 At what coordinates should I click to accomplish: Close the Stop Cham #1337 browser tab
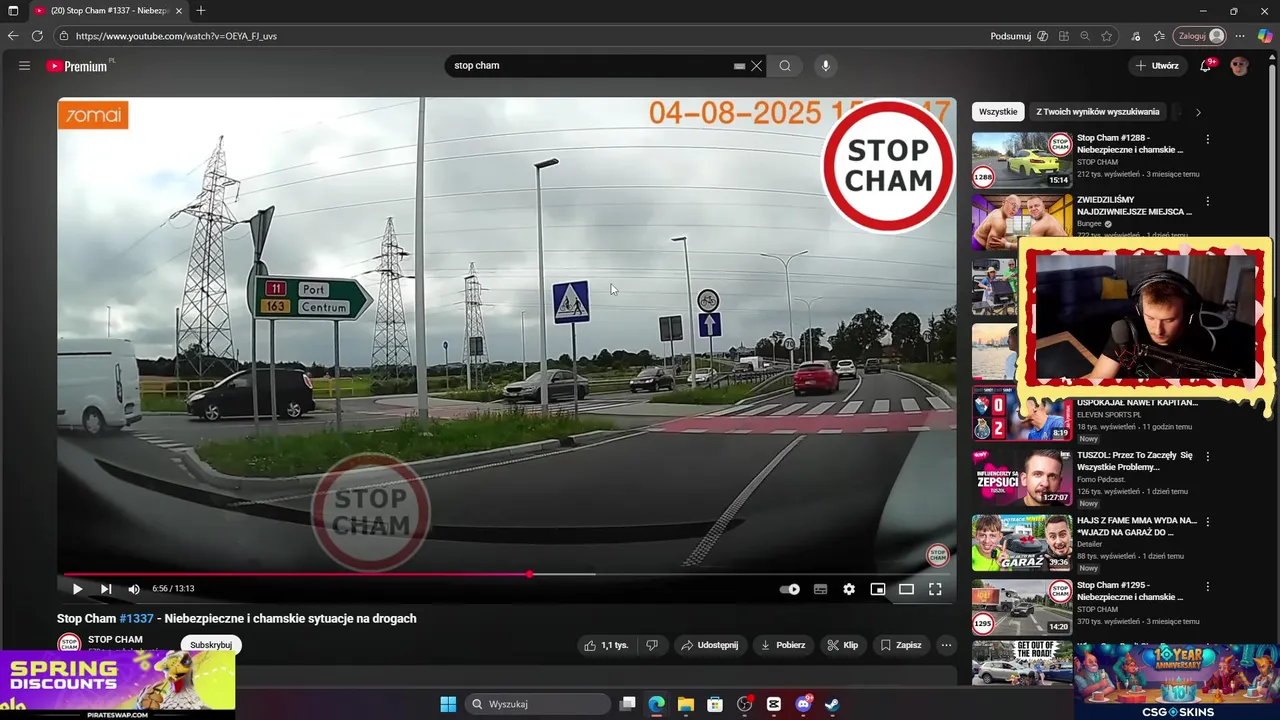click(179, 11)
